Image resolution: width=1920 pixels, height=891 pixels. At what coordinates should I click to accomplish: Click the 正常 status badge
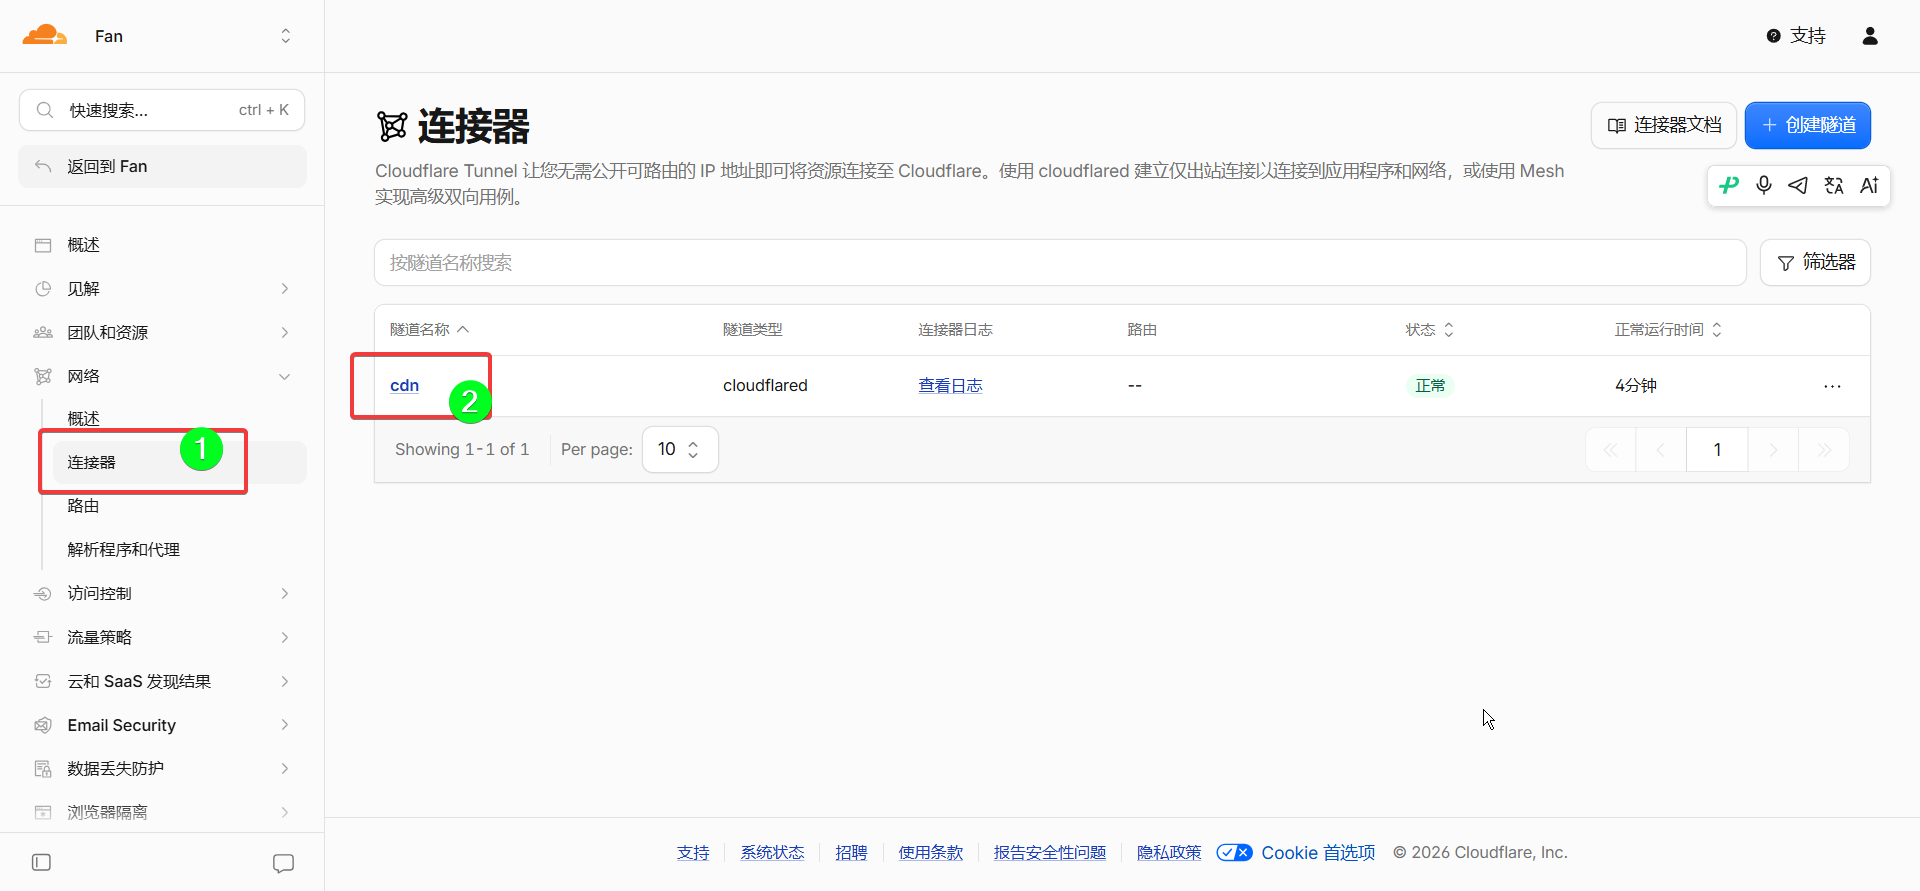(x=1430, y=386)
